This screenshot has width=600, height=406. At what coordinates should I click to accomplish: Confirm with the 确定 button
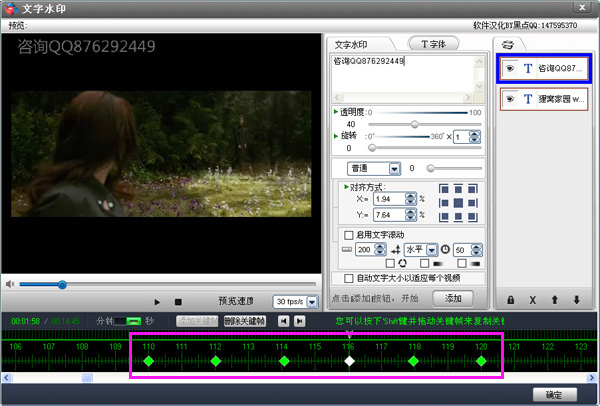pos(555,395)
